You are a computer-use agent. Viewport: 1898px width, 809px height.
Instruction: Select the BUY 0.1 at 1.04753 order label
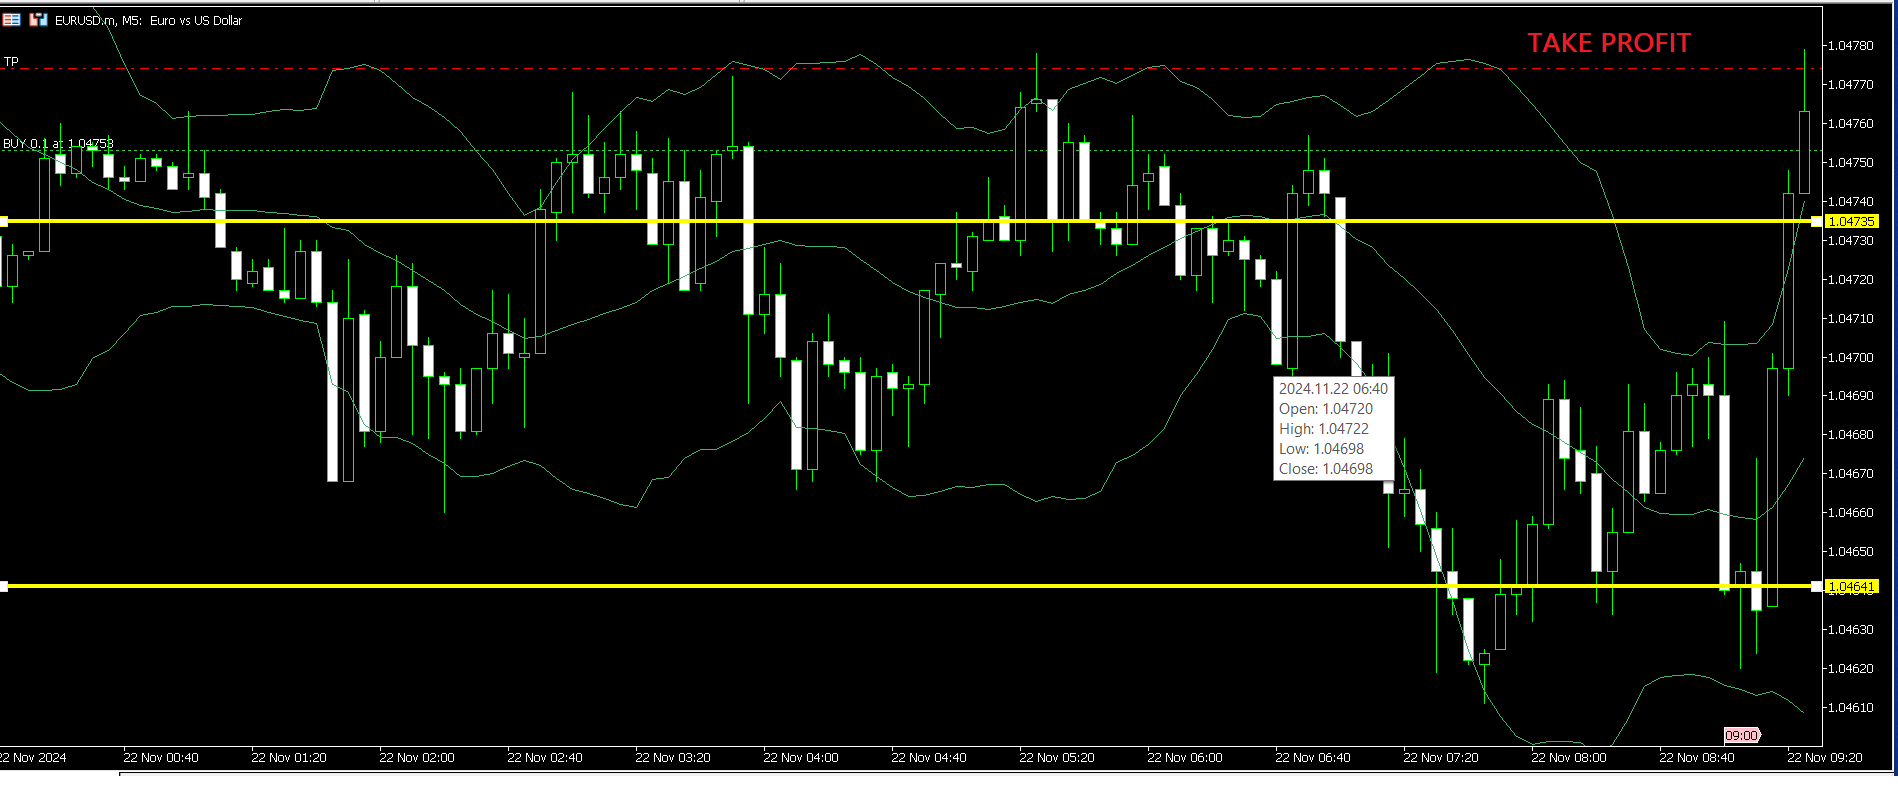pyautogui.click(x=58, y=144)
